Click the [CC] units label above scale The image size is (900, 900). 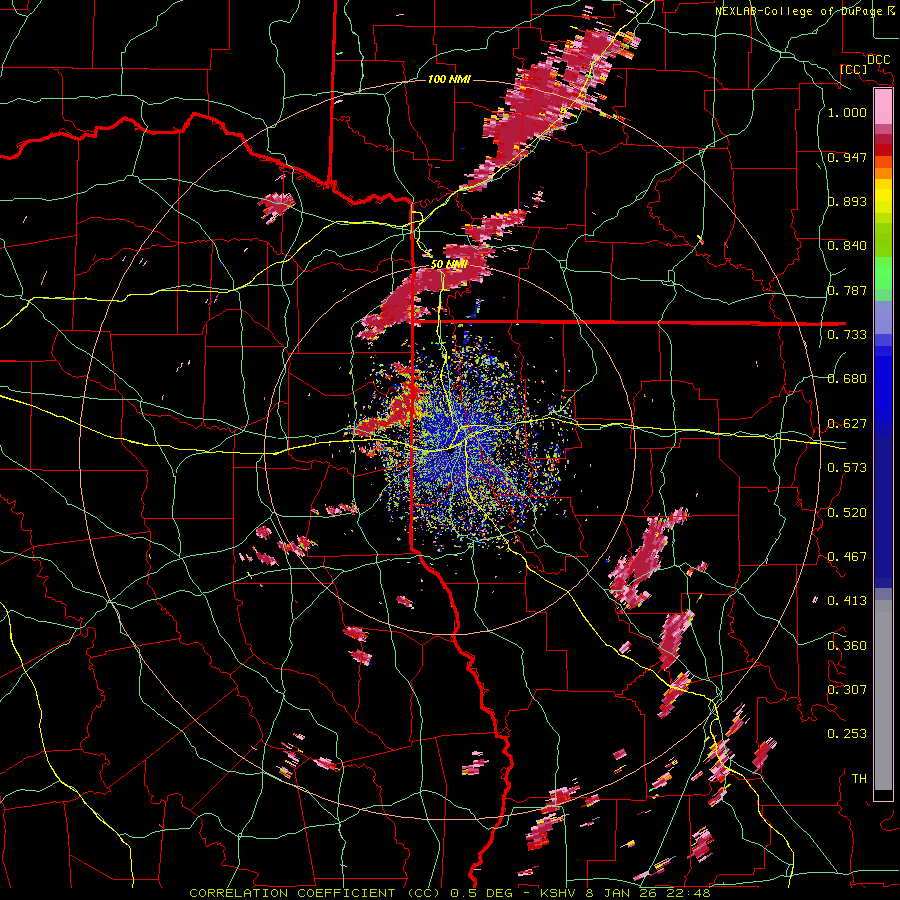[854, 69]
